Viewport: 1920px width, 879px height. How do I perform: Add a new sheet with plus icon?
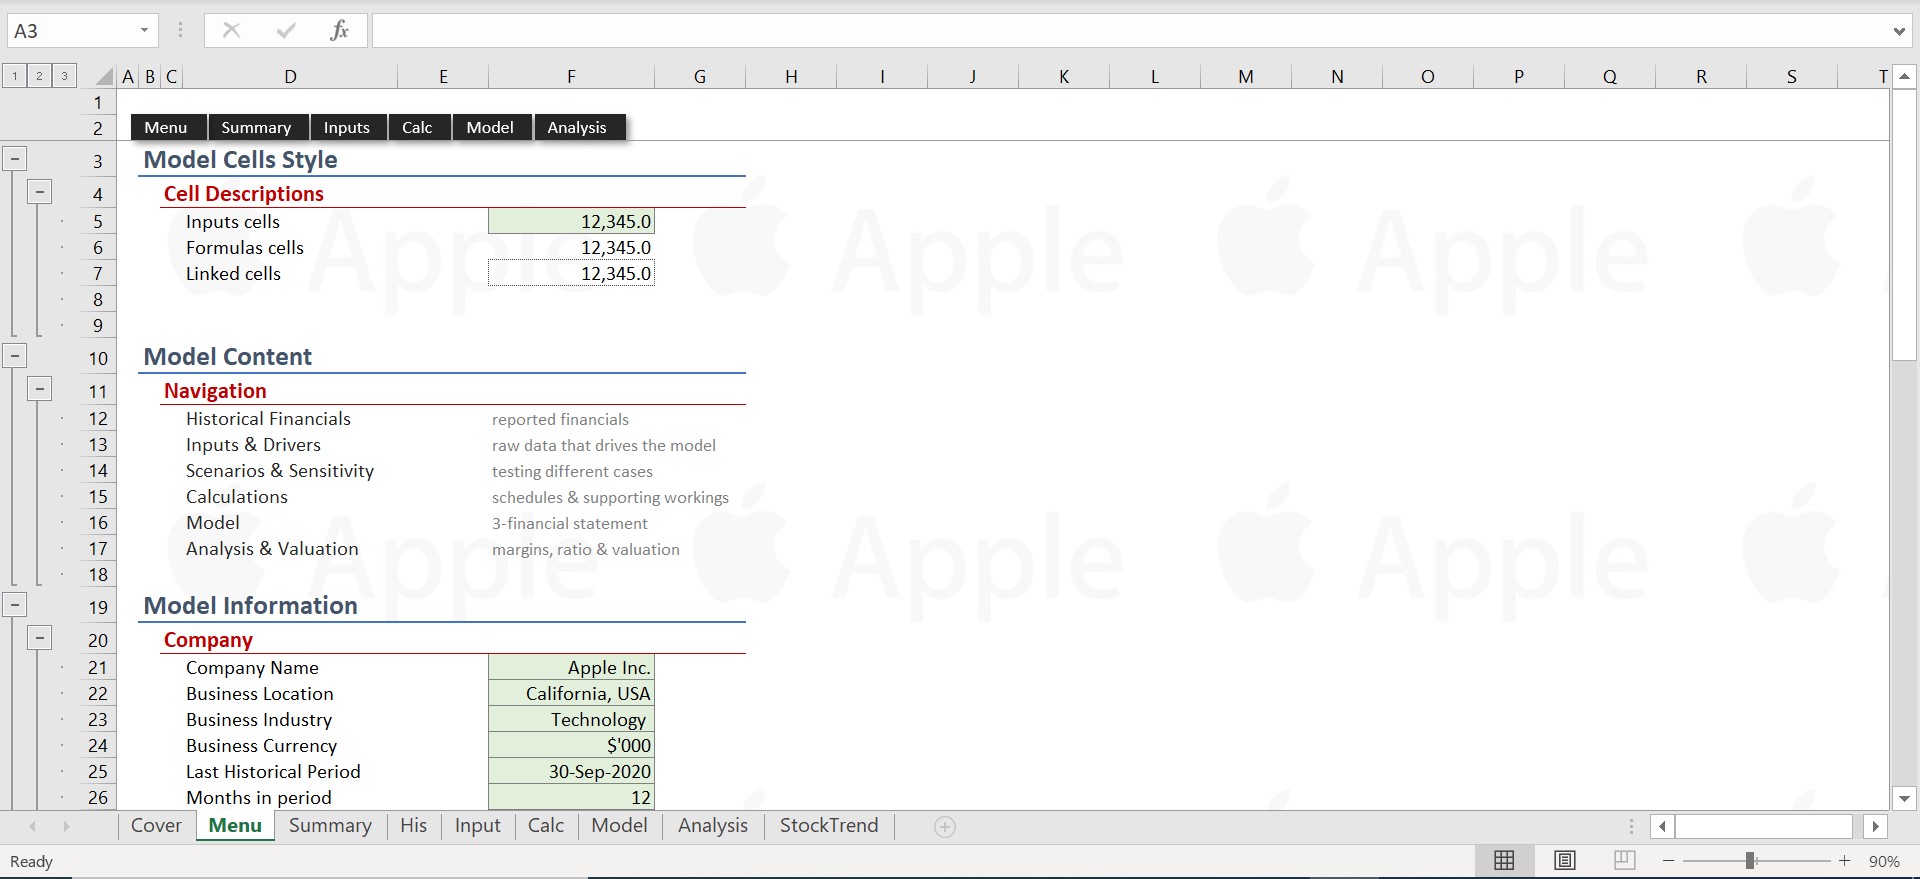click(x=945, y=826)
